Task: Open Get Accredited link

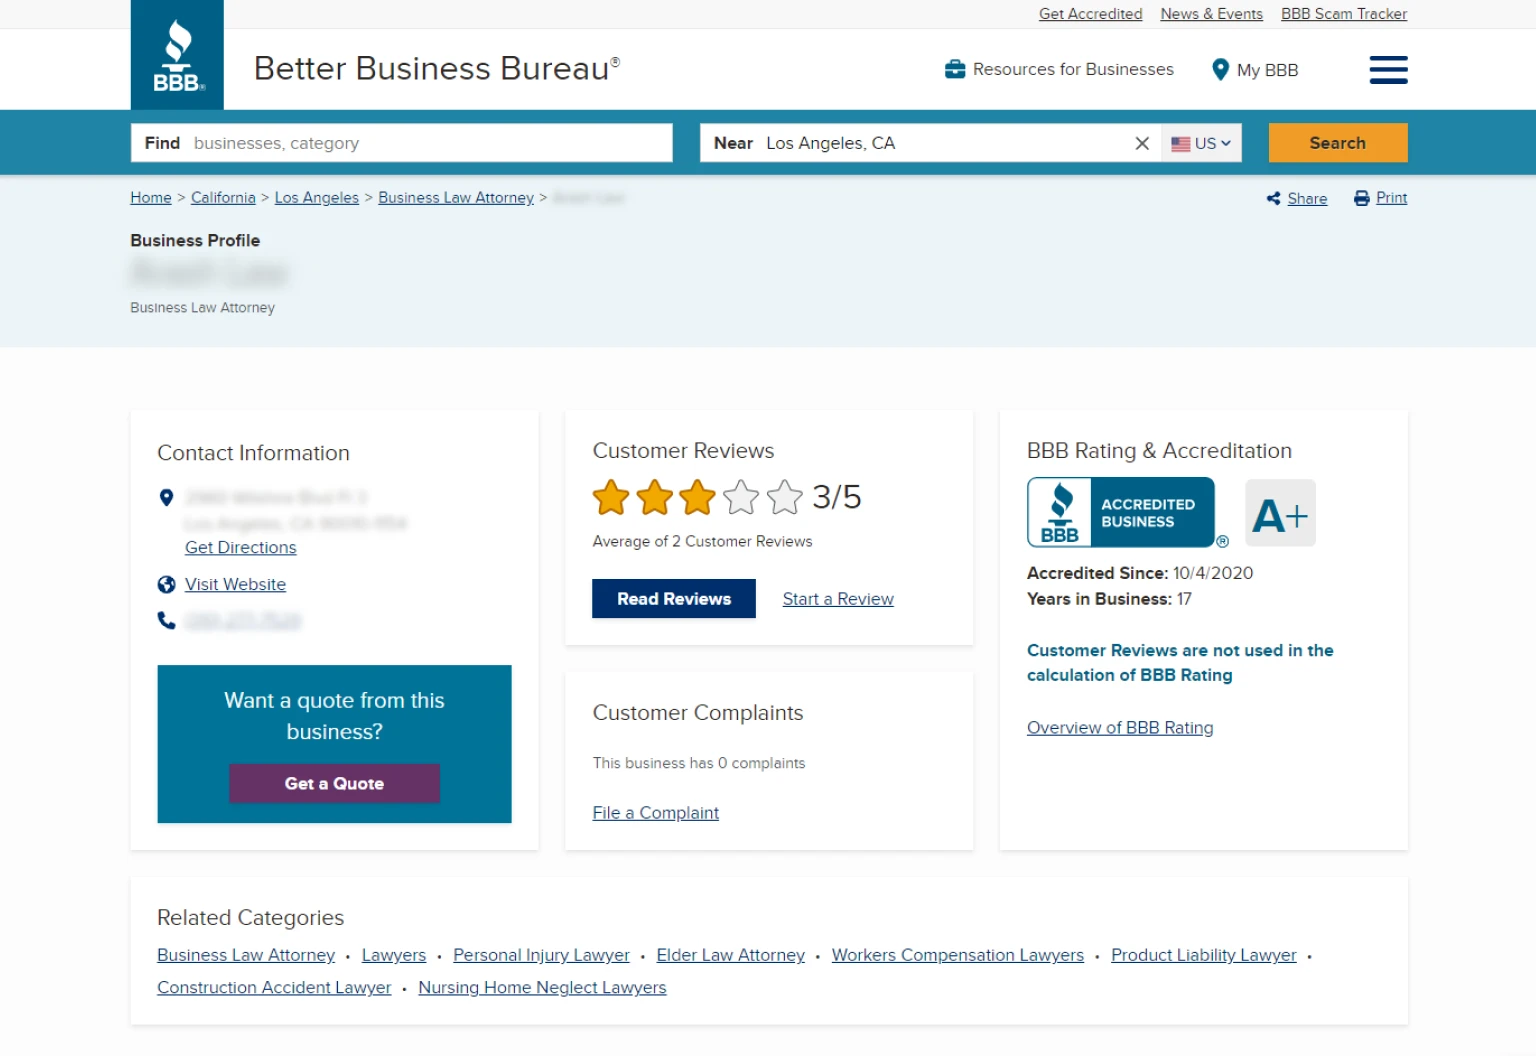Action: point(1090,14)
